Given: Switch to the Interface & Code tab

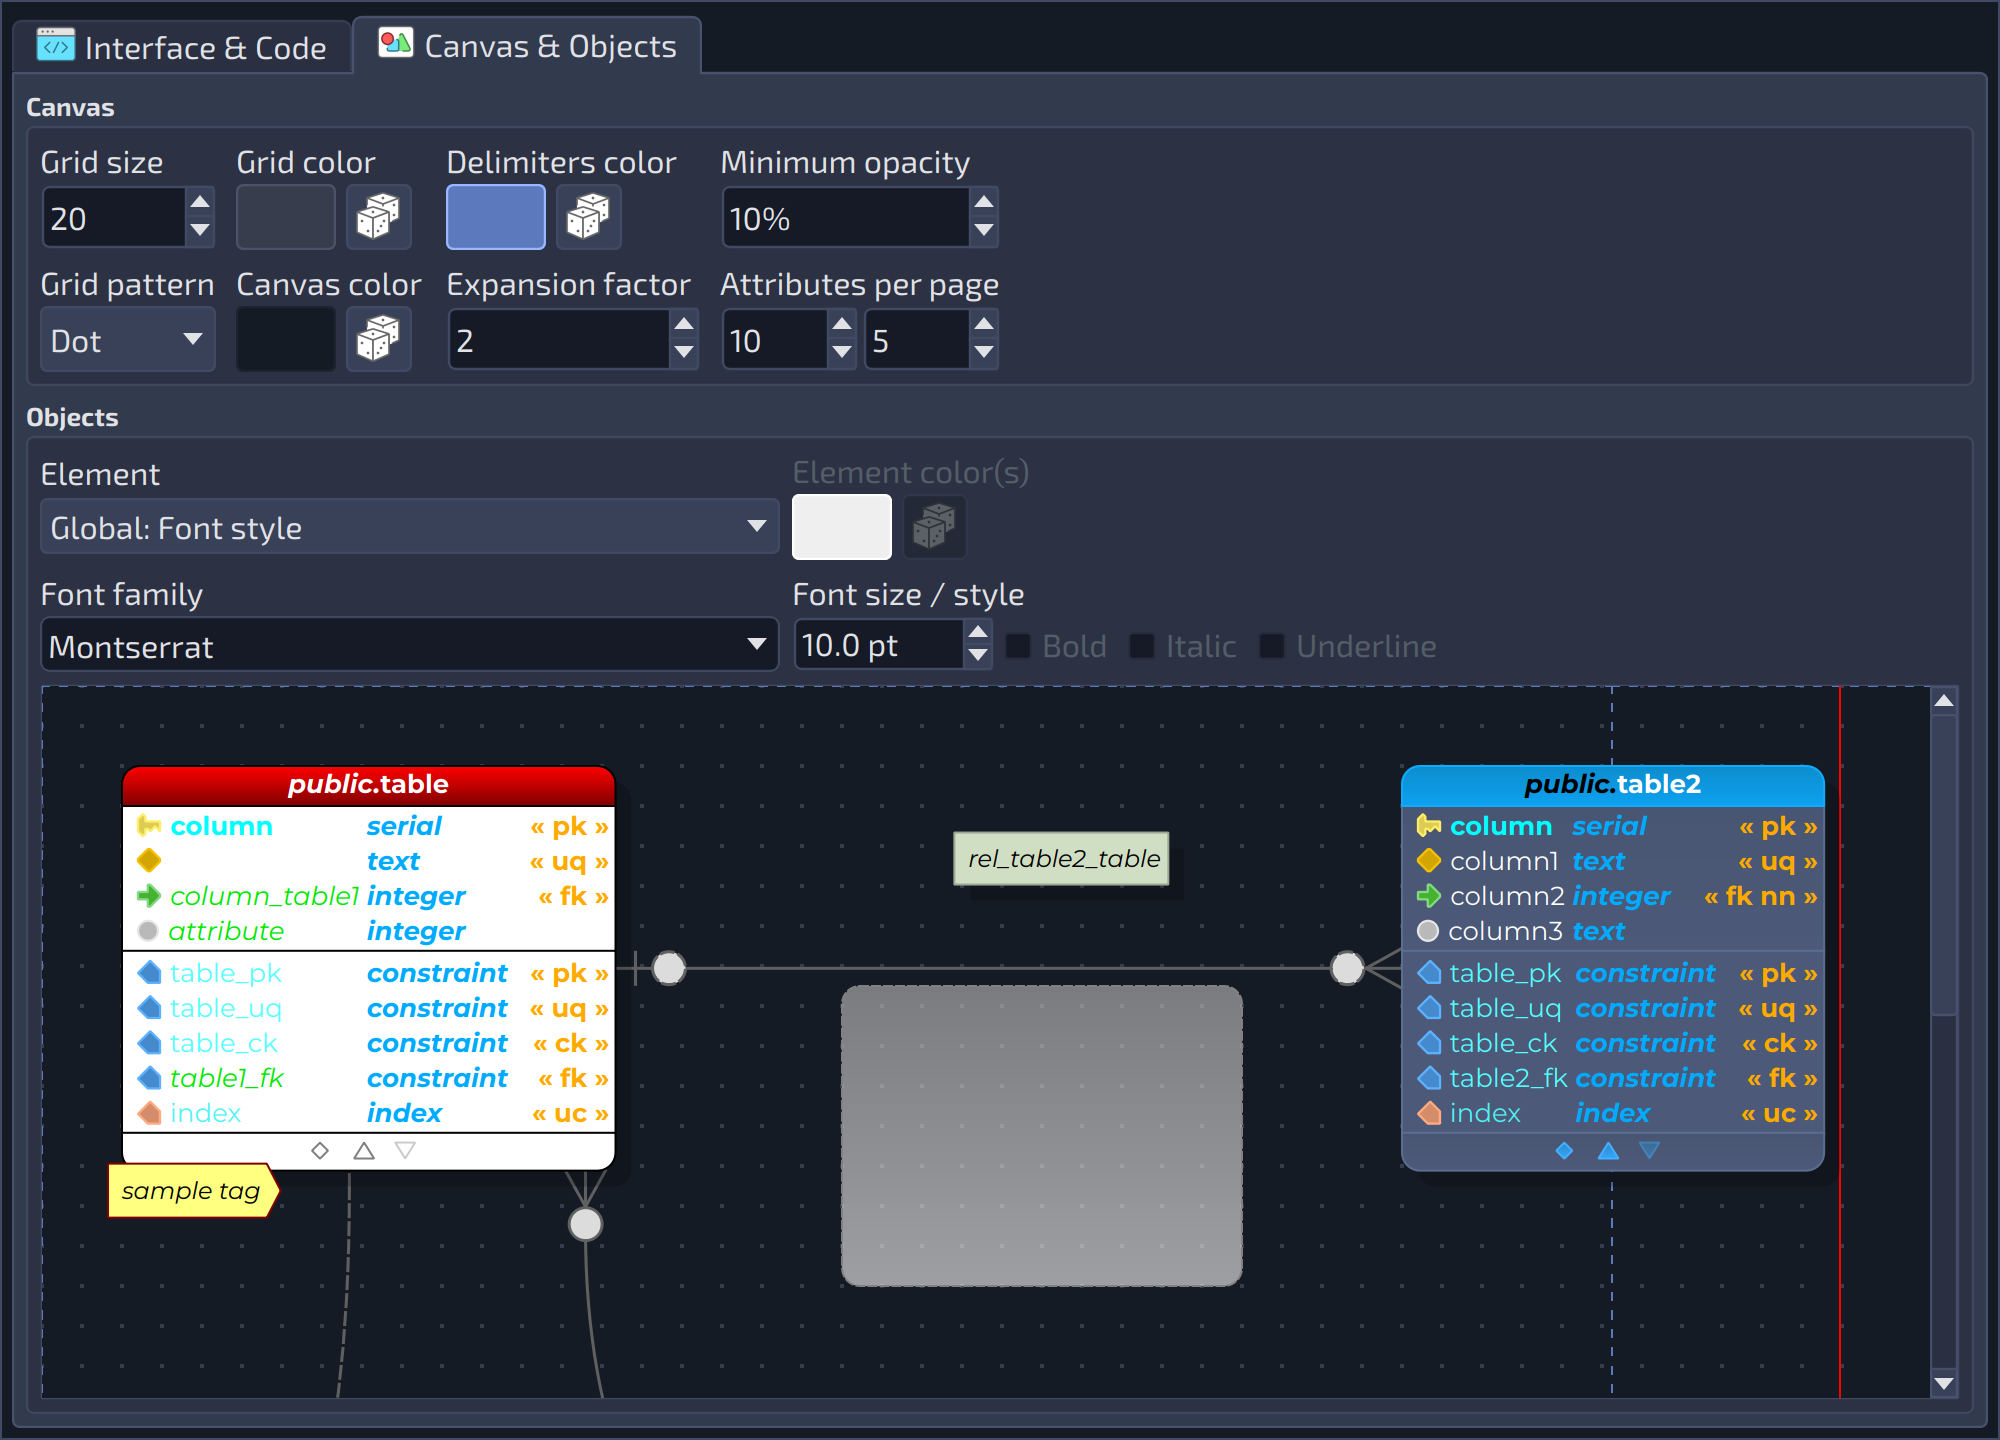Looking at the screenshot, I should click(x=182, y=47).
